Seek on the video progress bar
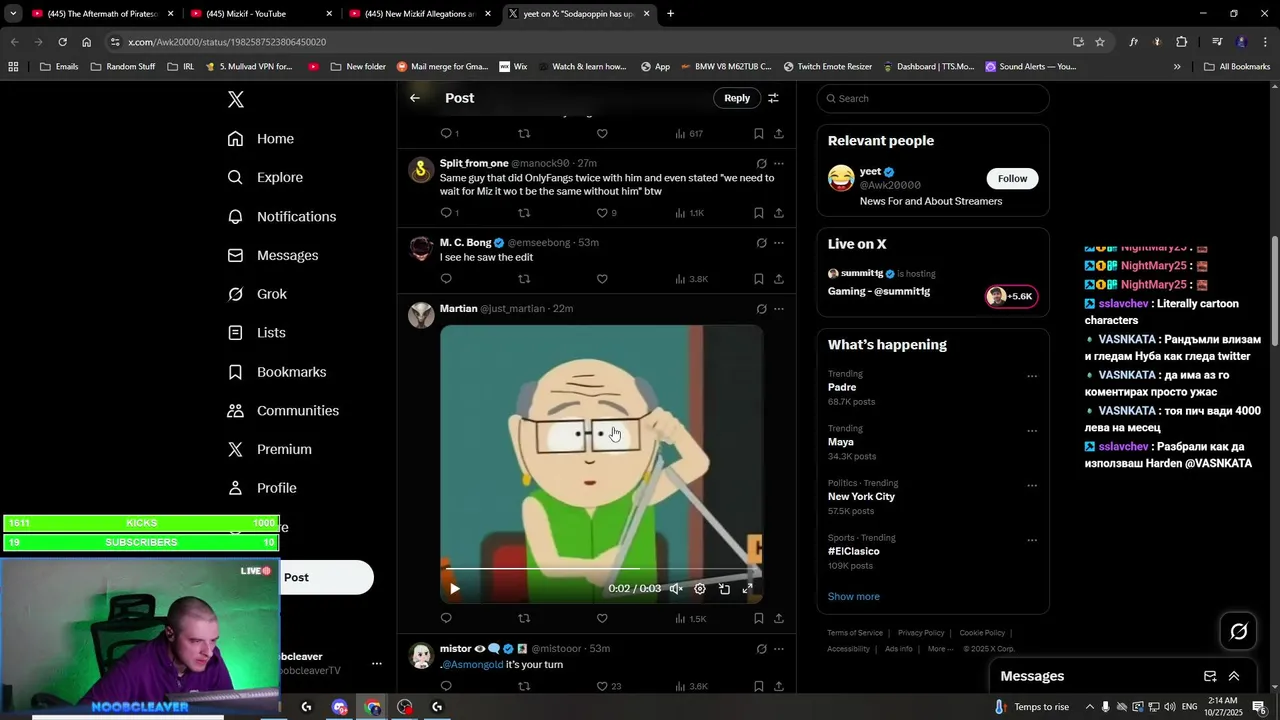 pos(600,569)
